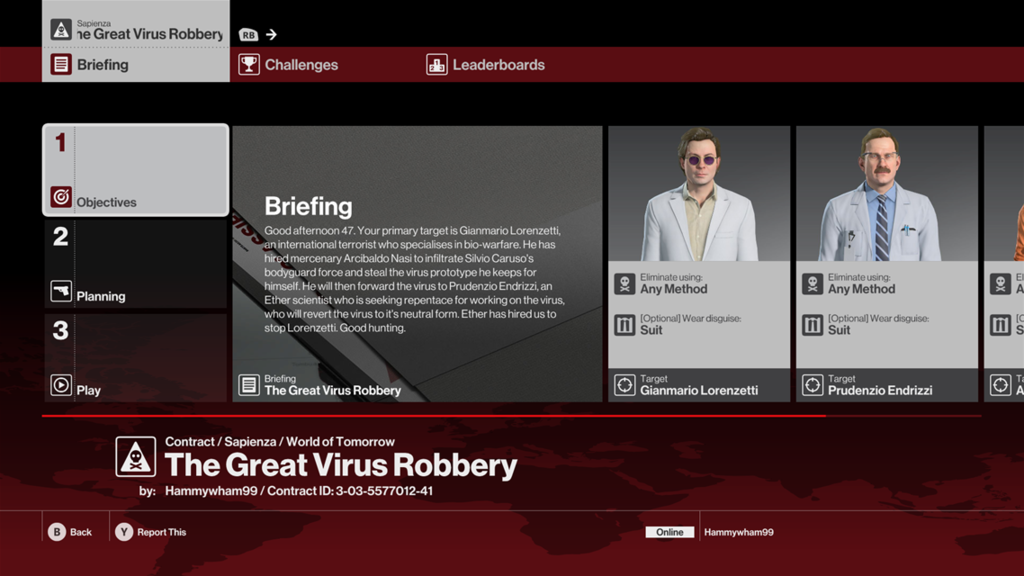The height and width of the screenshot is (576, 1024).
Task: Click the Briefing document icon in tab bar
Action: click(61, 65)
